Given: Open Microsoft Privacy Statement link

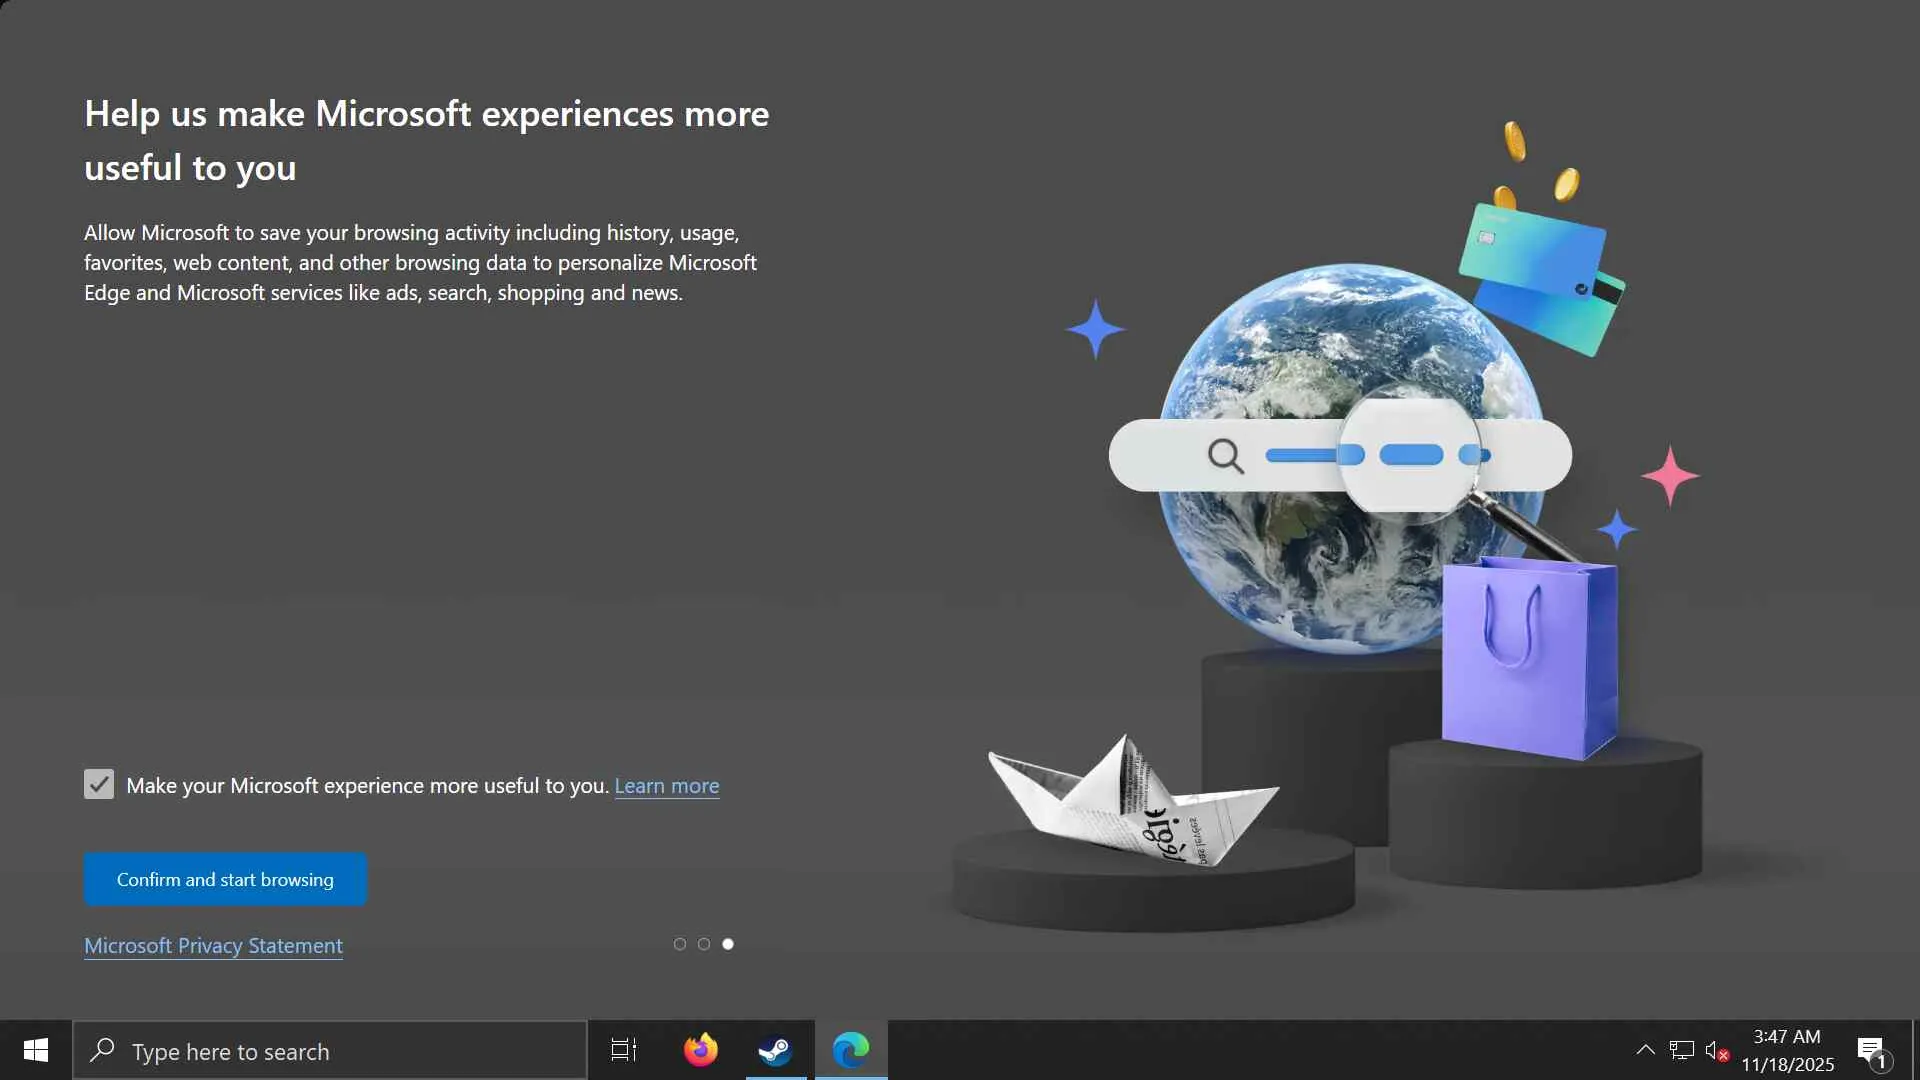Looking at the screenshot, I should click(213, 945).
